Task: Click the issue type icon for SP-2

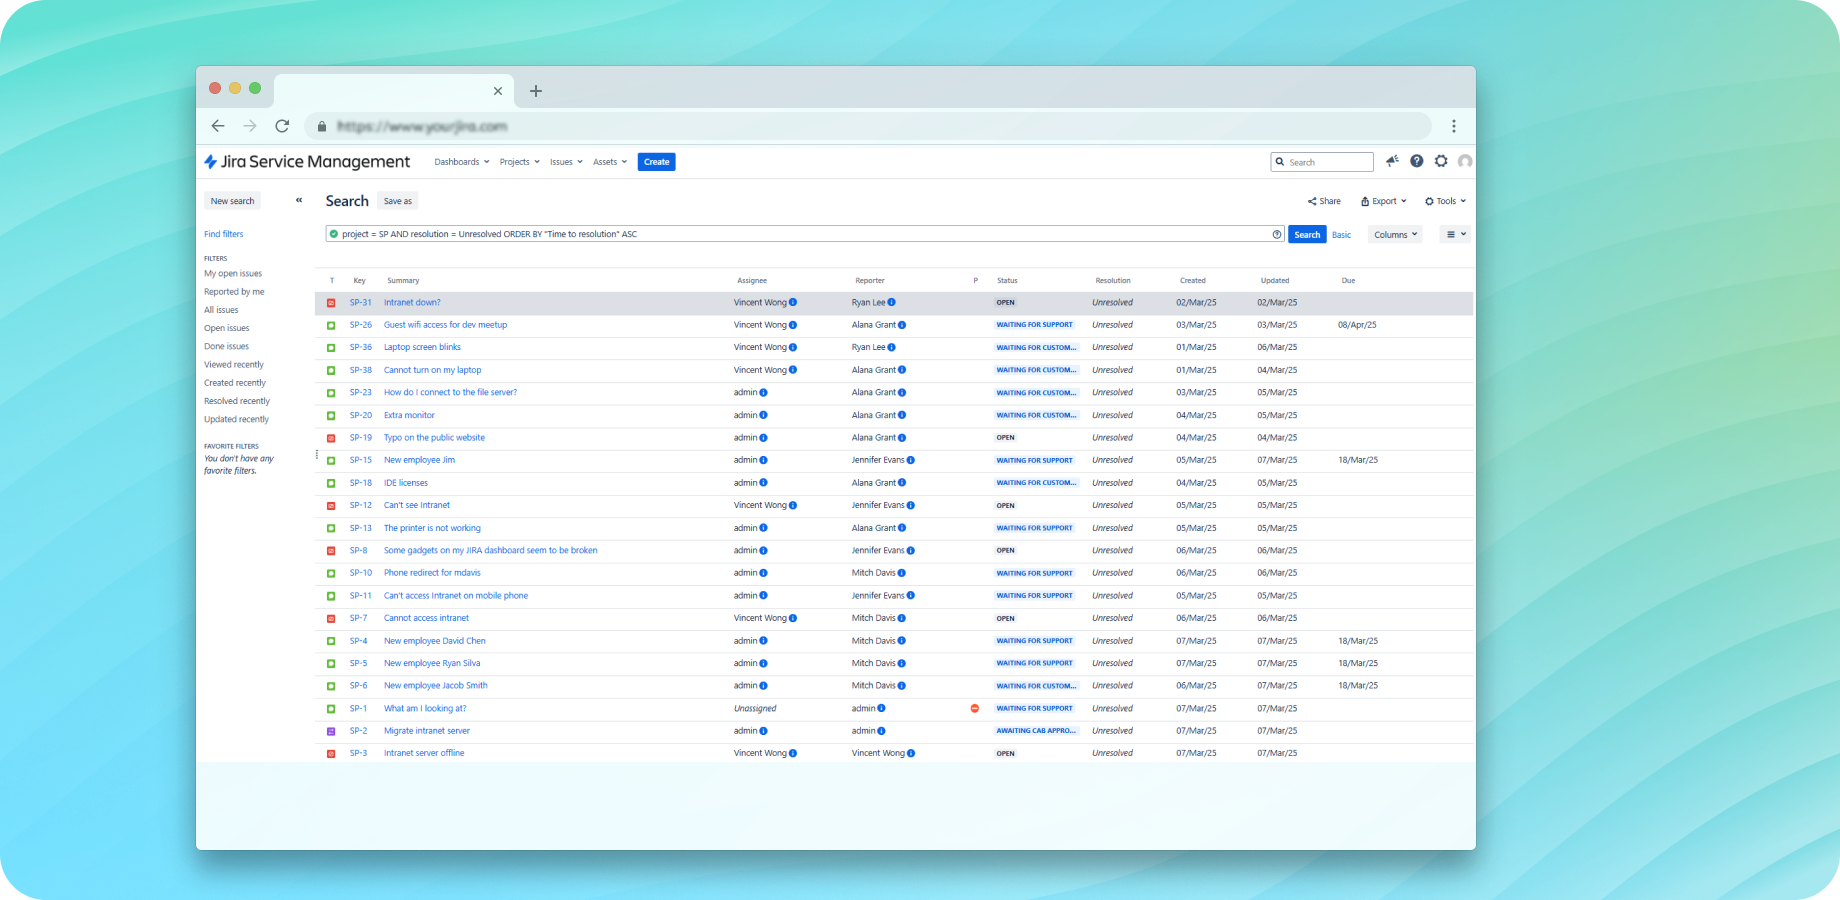Action: 331,731
